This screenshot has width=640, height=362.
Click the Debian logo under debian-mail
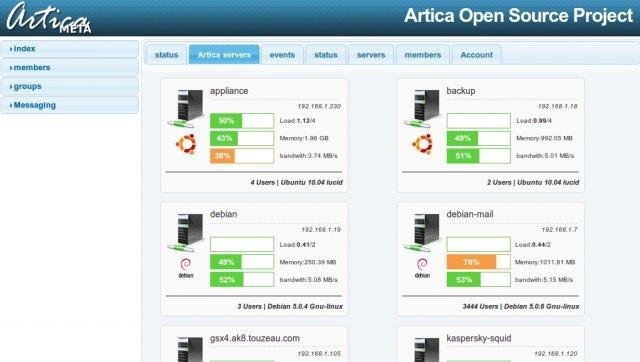pyautogui.click(x=422, y=268)
